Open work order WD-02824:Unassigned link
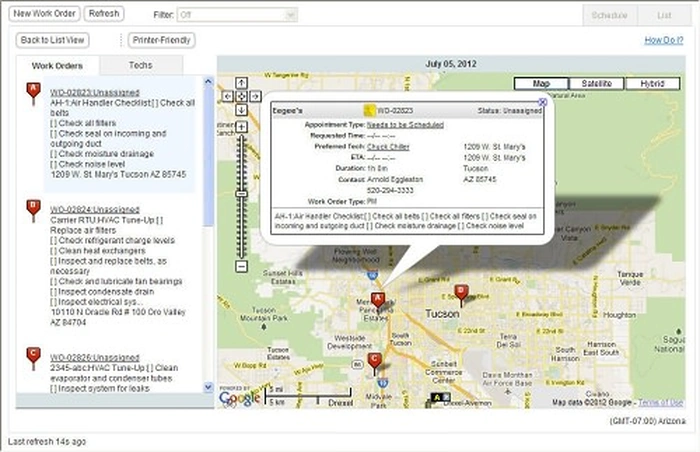Image resolution: width=700 pixels, height=452 pixels. click(95, 209)
